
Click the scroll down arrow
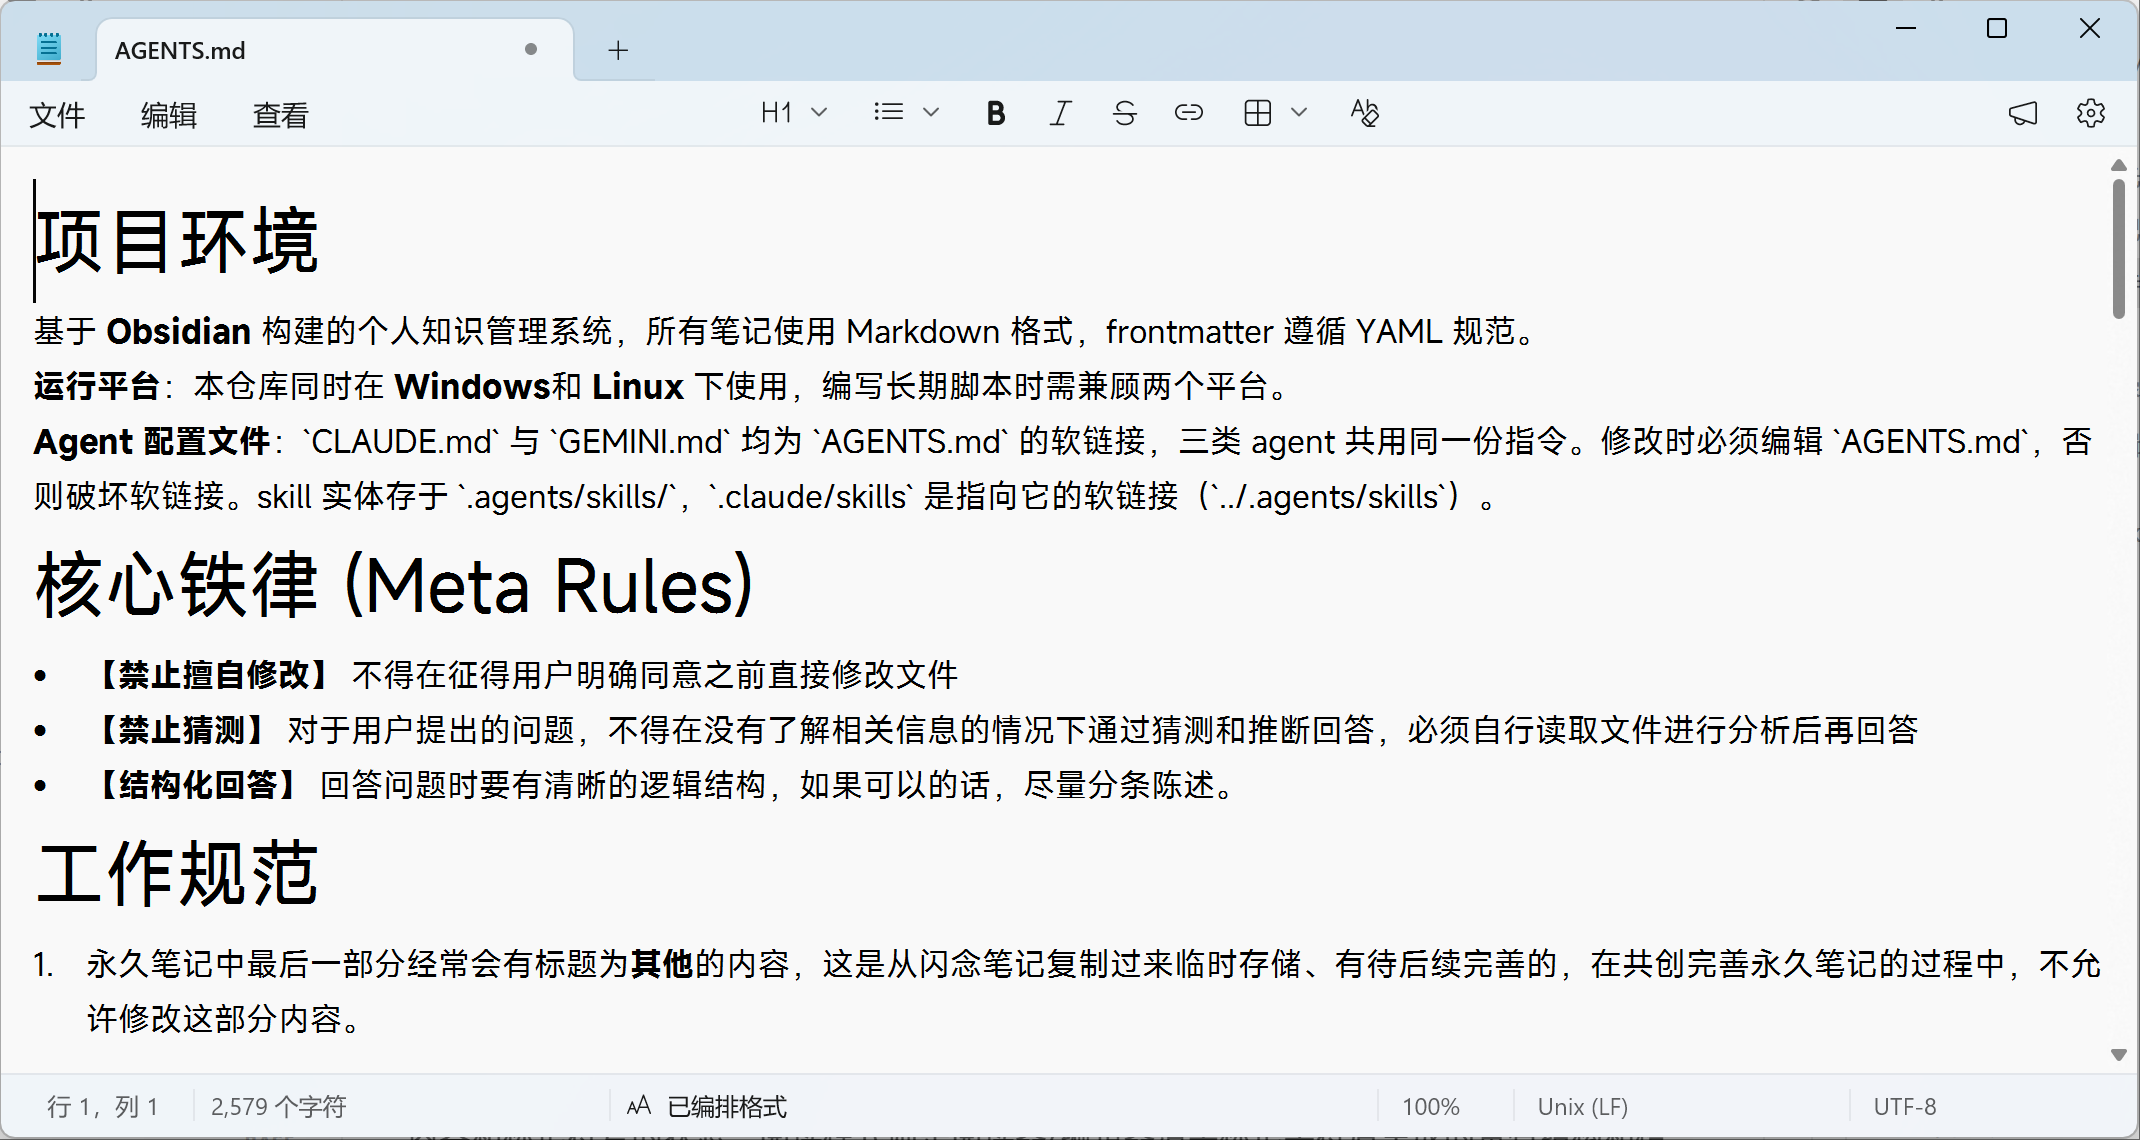point(2118,1055)
